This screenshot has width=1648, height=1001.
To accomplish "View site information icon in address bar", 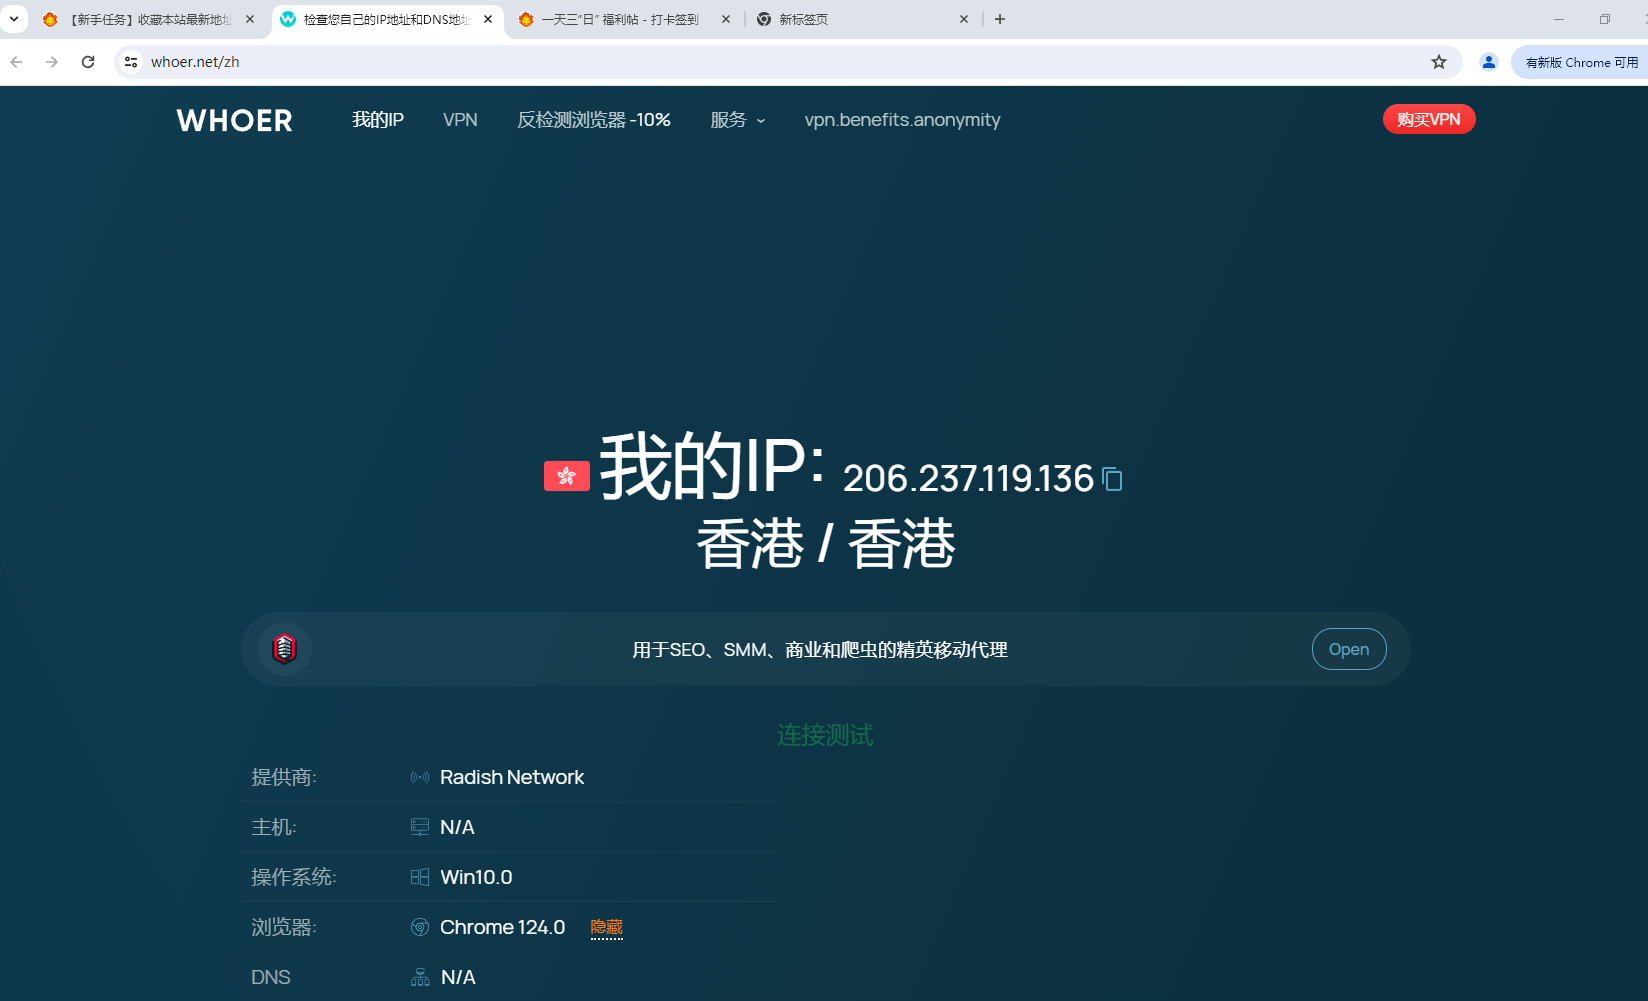I will click(x=131, y=62).
